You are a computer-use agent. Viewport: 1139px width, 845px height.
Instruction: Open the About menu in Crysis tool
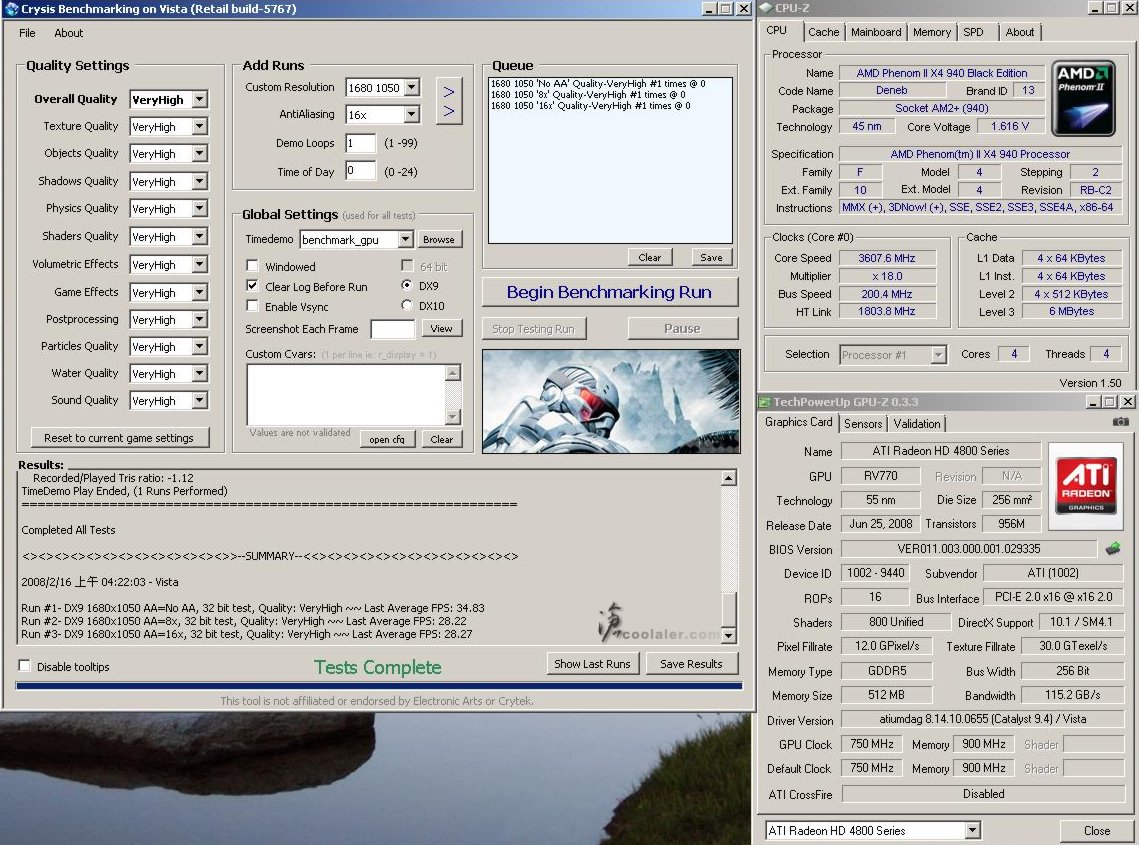[68, 33]
